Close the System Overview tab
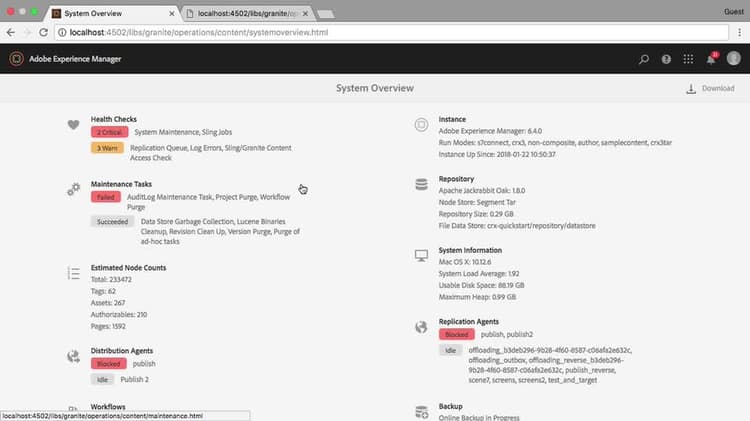Screen dimensions: 750x421 coord(172,14)
